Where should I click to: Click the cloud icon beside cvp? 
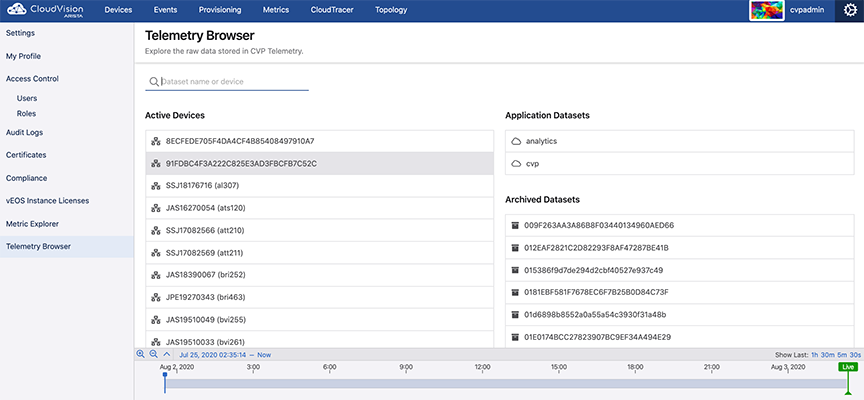coord(516,164)
